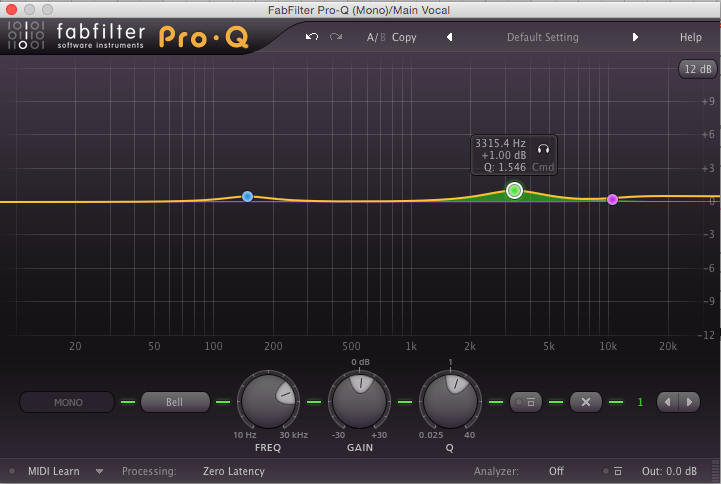This screenshot has height=484, width=721.
Task: Click the 3315.4 Hz frequency value
Action: pos(500,143)
